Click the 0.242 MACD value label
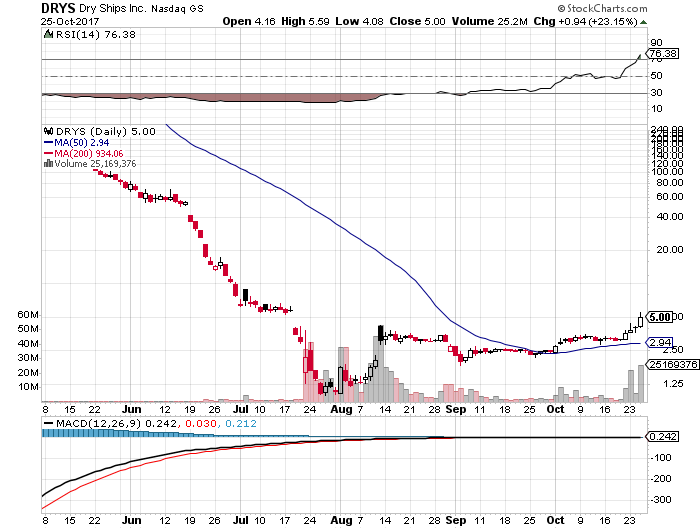 click(663, 437)
